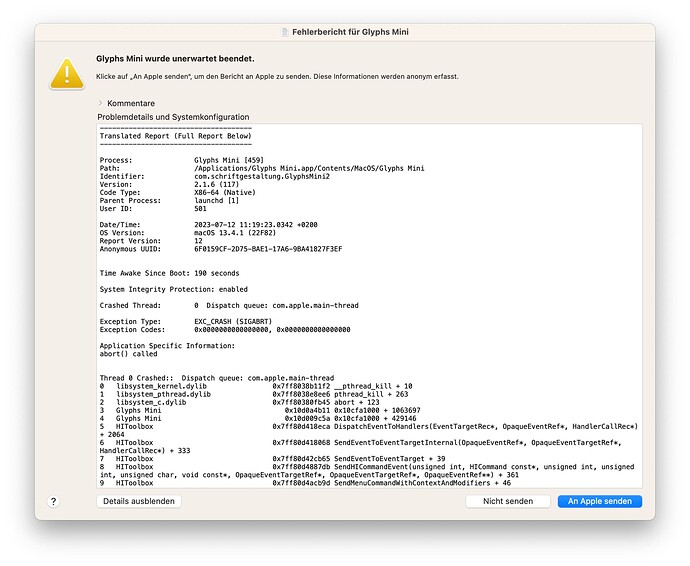Click the process value 'Glyphs Mini [459]'
Image resolution: width=690 pixels, height=566 pixels.
pyautogui.click(x=229, y=160)
